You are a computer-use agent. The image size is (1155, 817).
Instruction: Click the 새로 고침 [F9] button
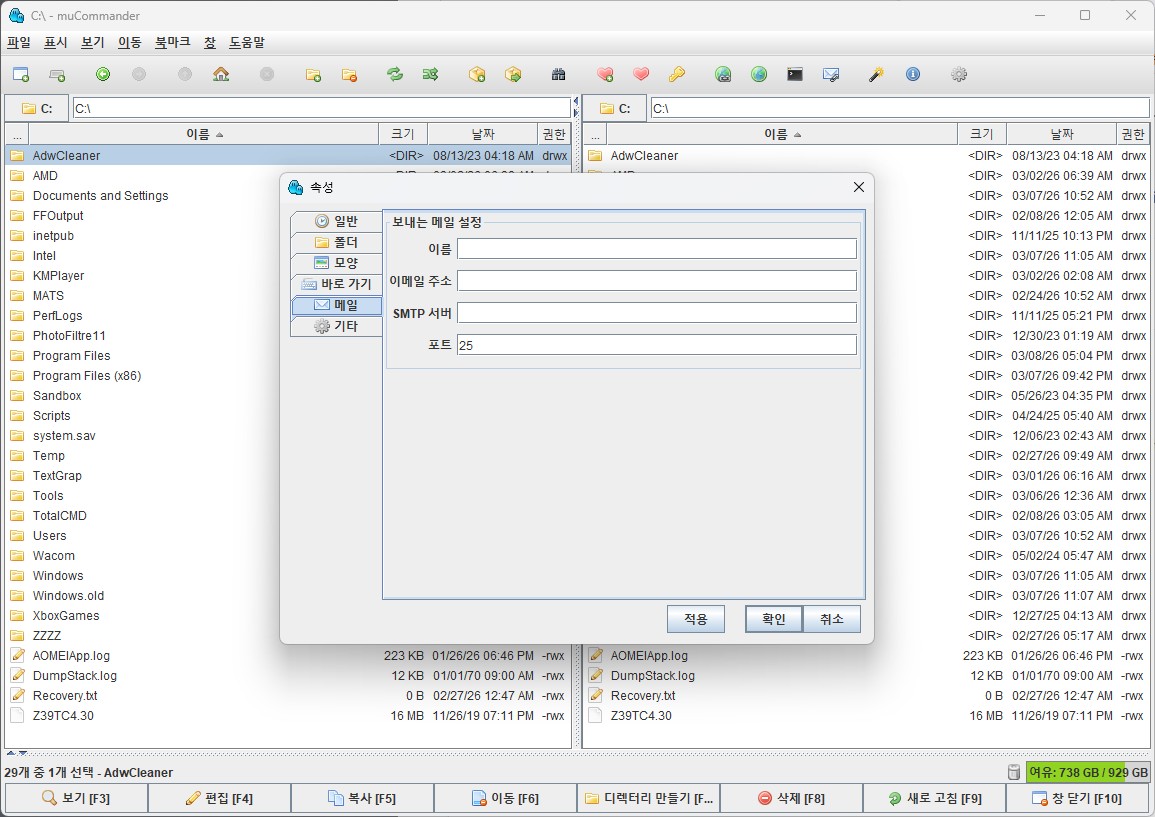pos(934,798)
